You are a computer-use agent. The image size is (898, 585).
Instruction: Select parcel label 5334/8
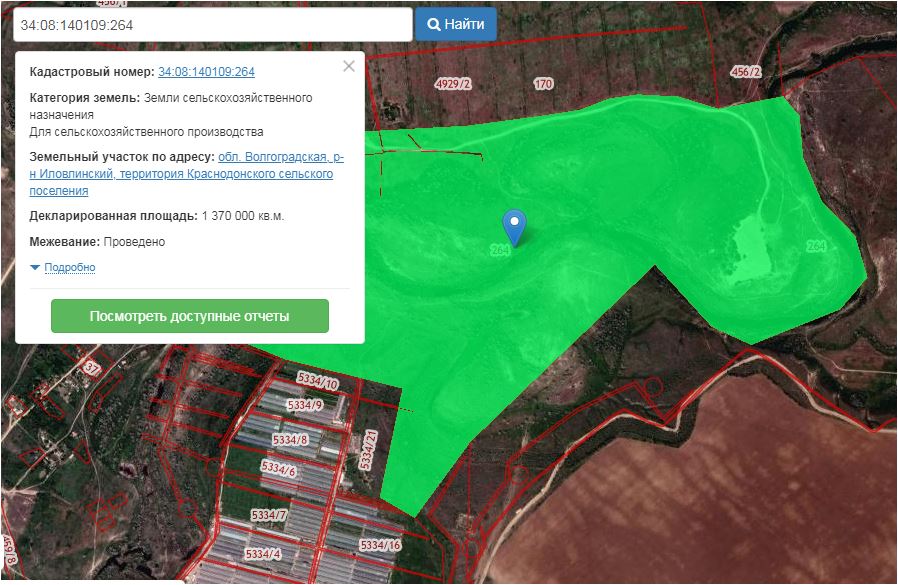tap(290, 440)
